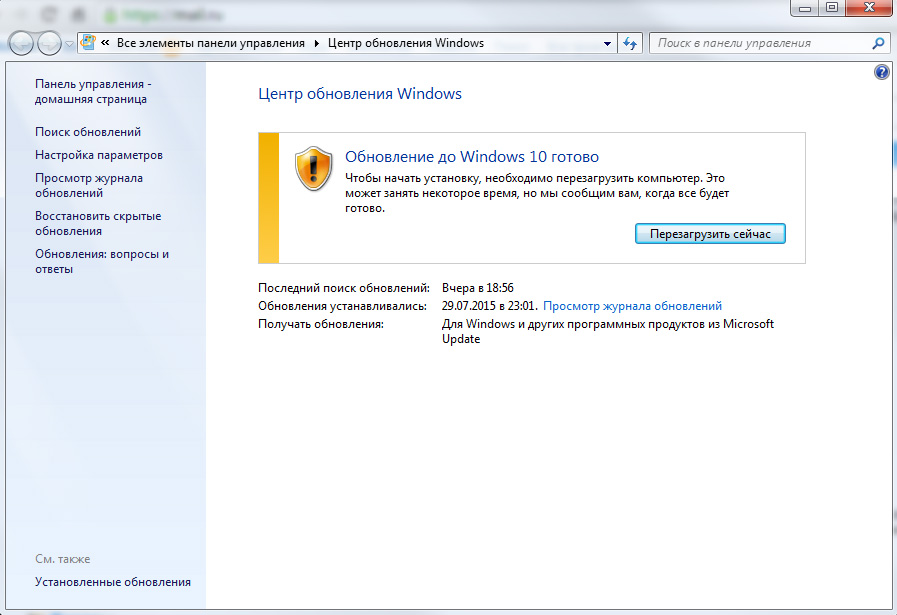
Task: Maximize the window
Action: (x=832, y=7)
